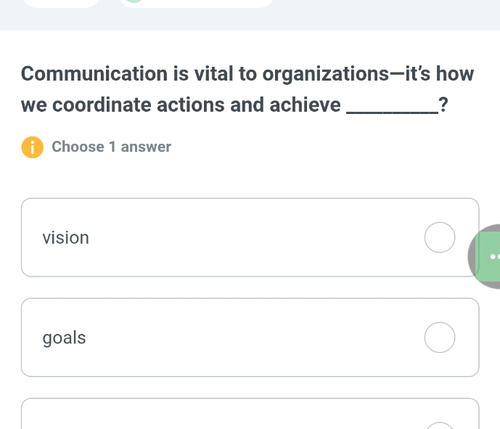Click the word goals label
This screenshot has width=500, height=429.
click(64, 338)
